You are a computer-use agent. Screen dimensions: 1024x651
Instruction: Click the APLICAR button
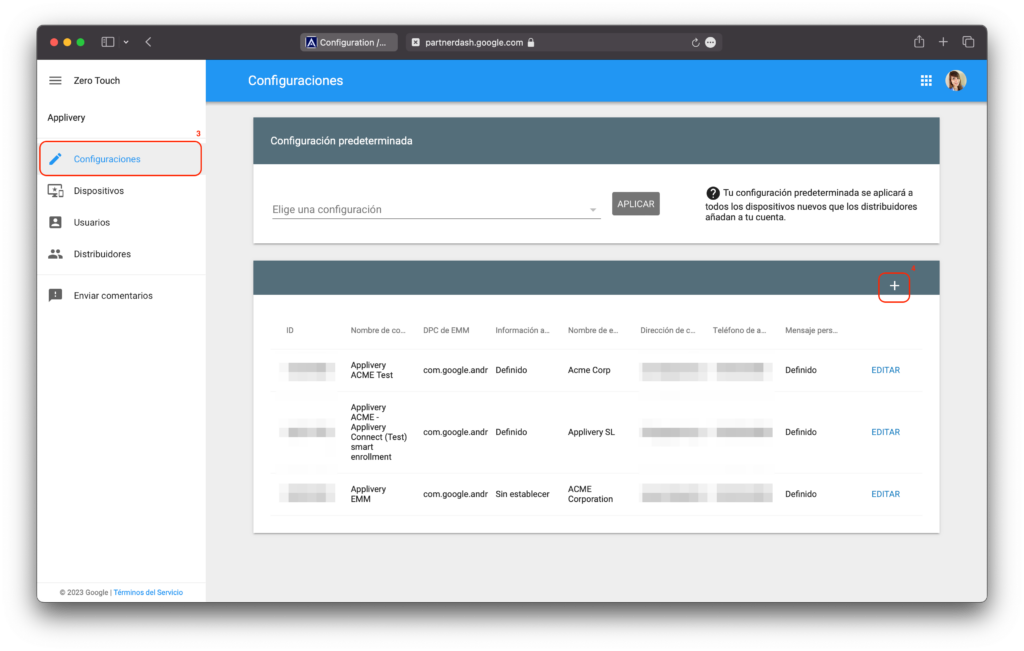click(635, 204)
